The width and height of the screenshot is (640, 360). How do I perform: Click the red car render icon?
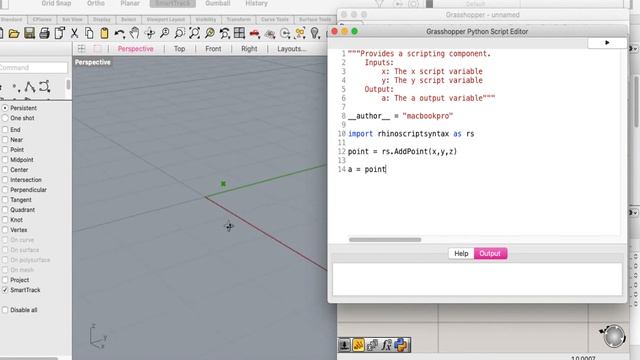tap(255, 33)
